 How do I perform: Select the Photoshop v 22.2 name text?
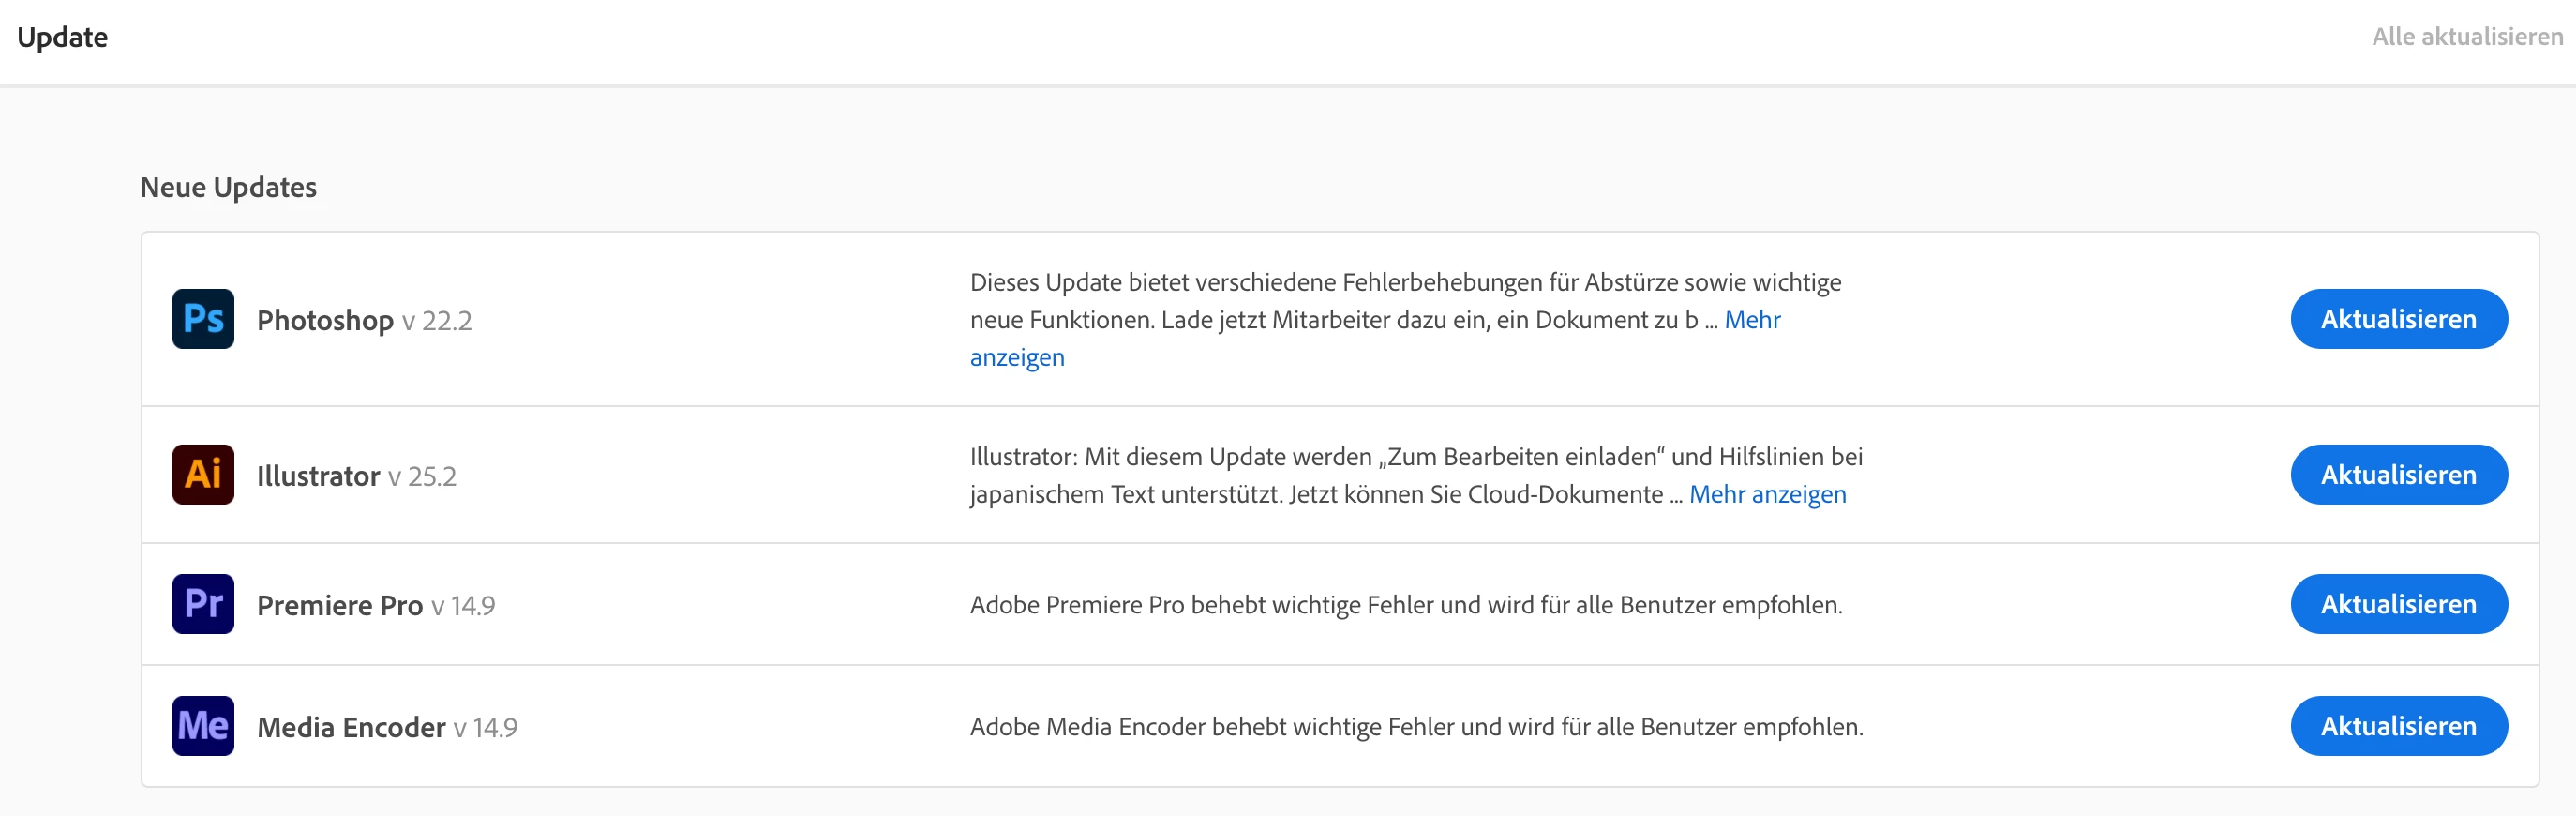tap(364, 320)
